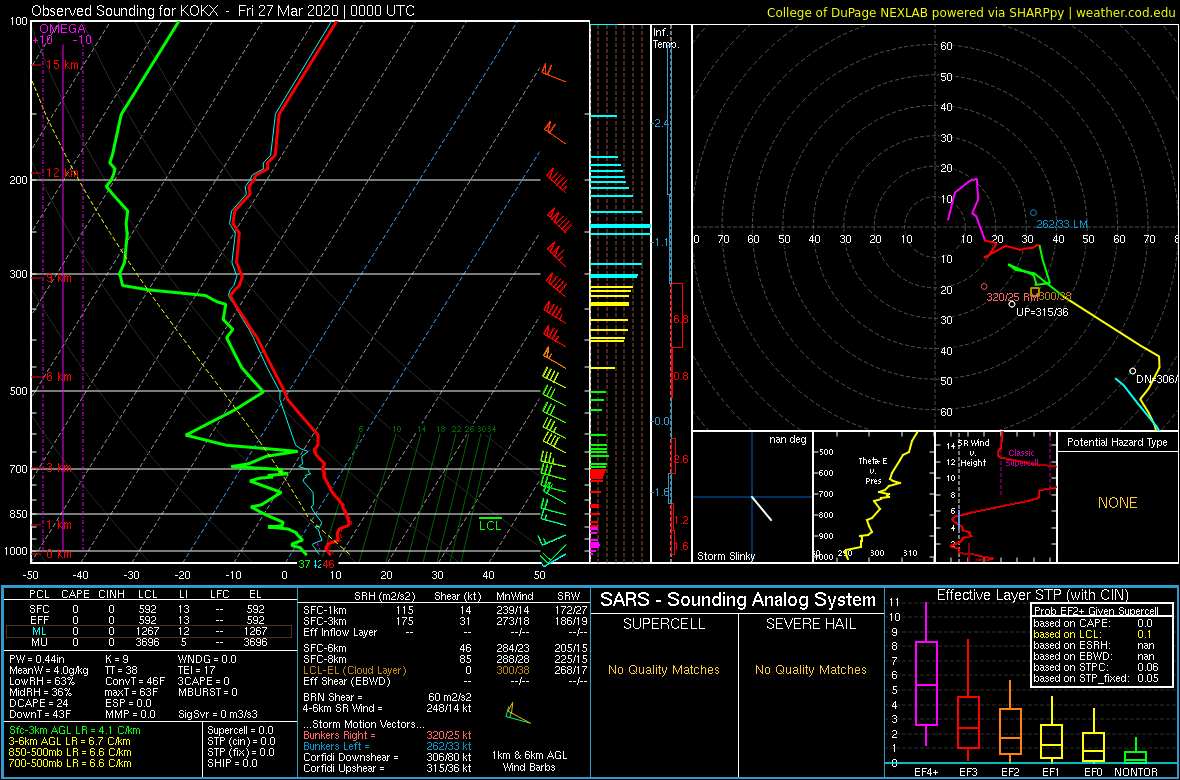This screenshot has width=1180, height=780.
Task: Click the 'PW = 0.44in' value
Action: (x=39, y=662)
